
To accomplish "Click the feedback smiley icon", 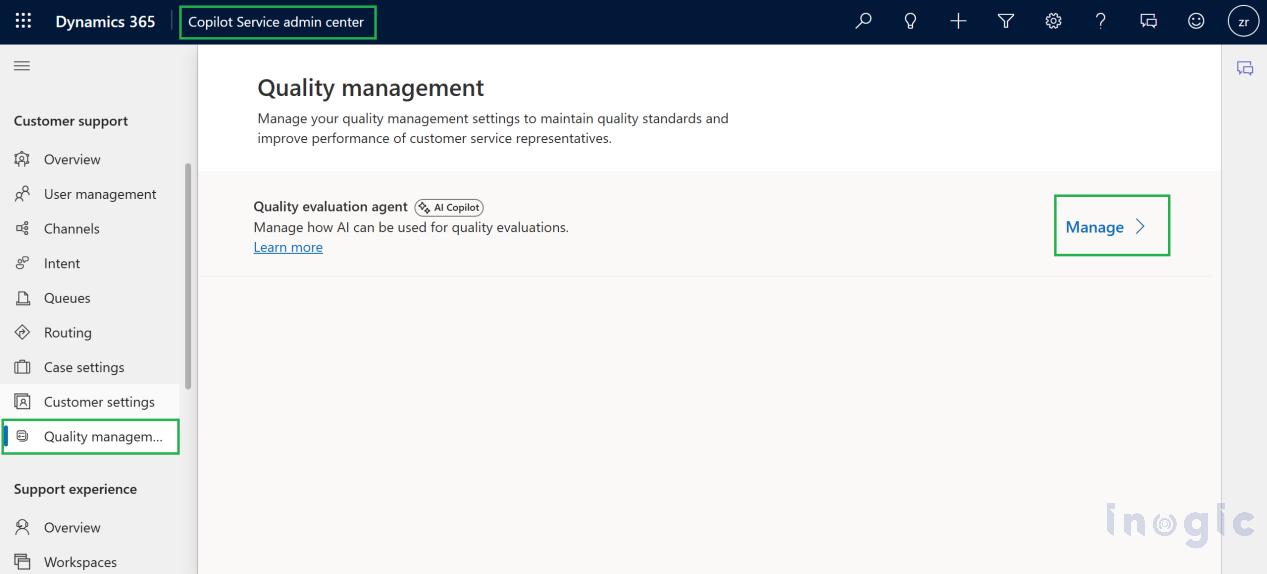I will (x=1196, y=21).
